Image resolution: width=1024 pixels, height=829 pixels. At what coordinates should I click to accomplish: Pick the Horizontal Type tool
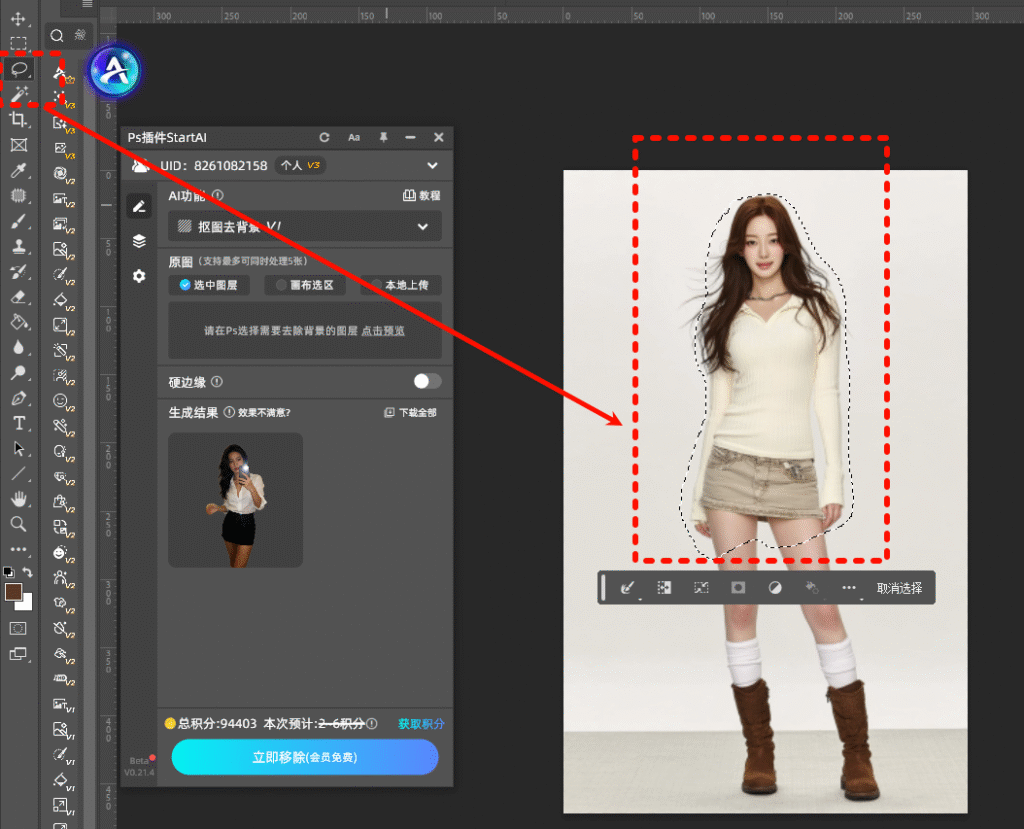click(18, 423)
